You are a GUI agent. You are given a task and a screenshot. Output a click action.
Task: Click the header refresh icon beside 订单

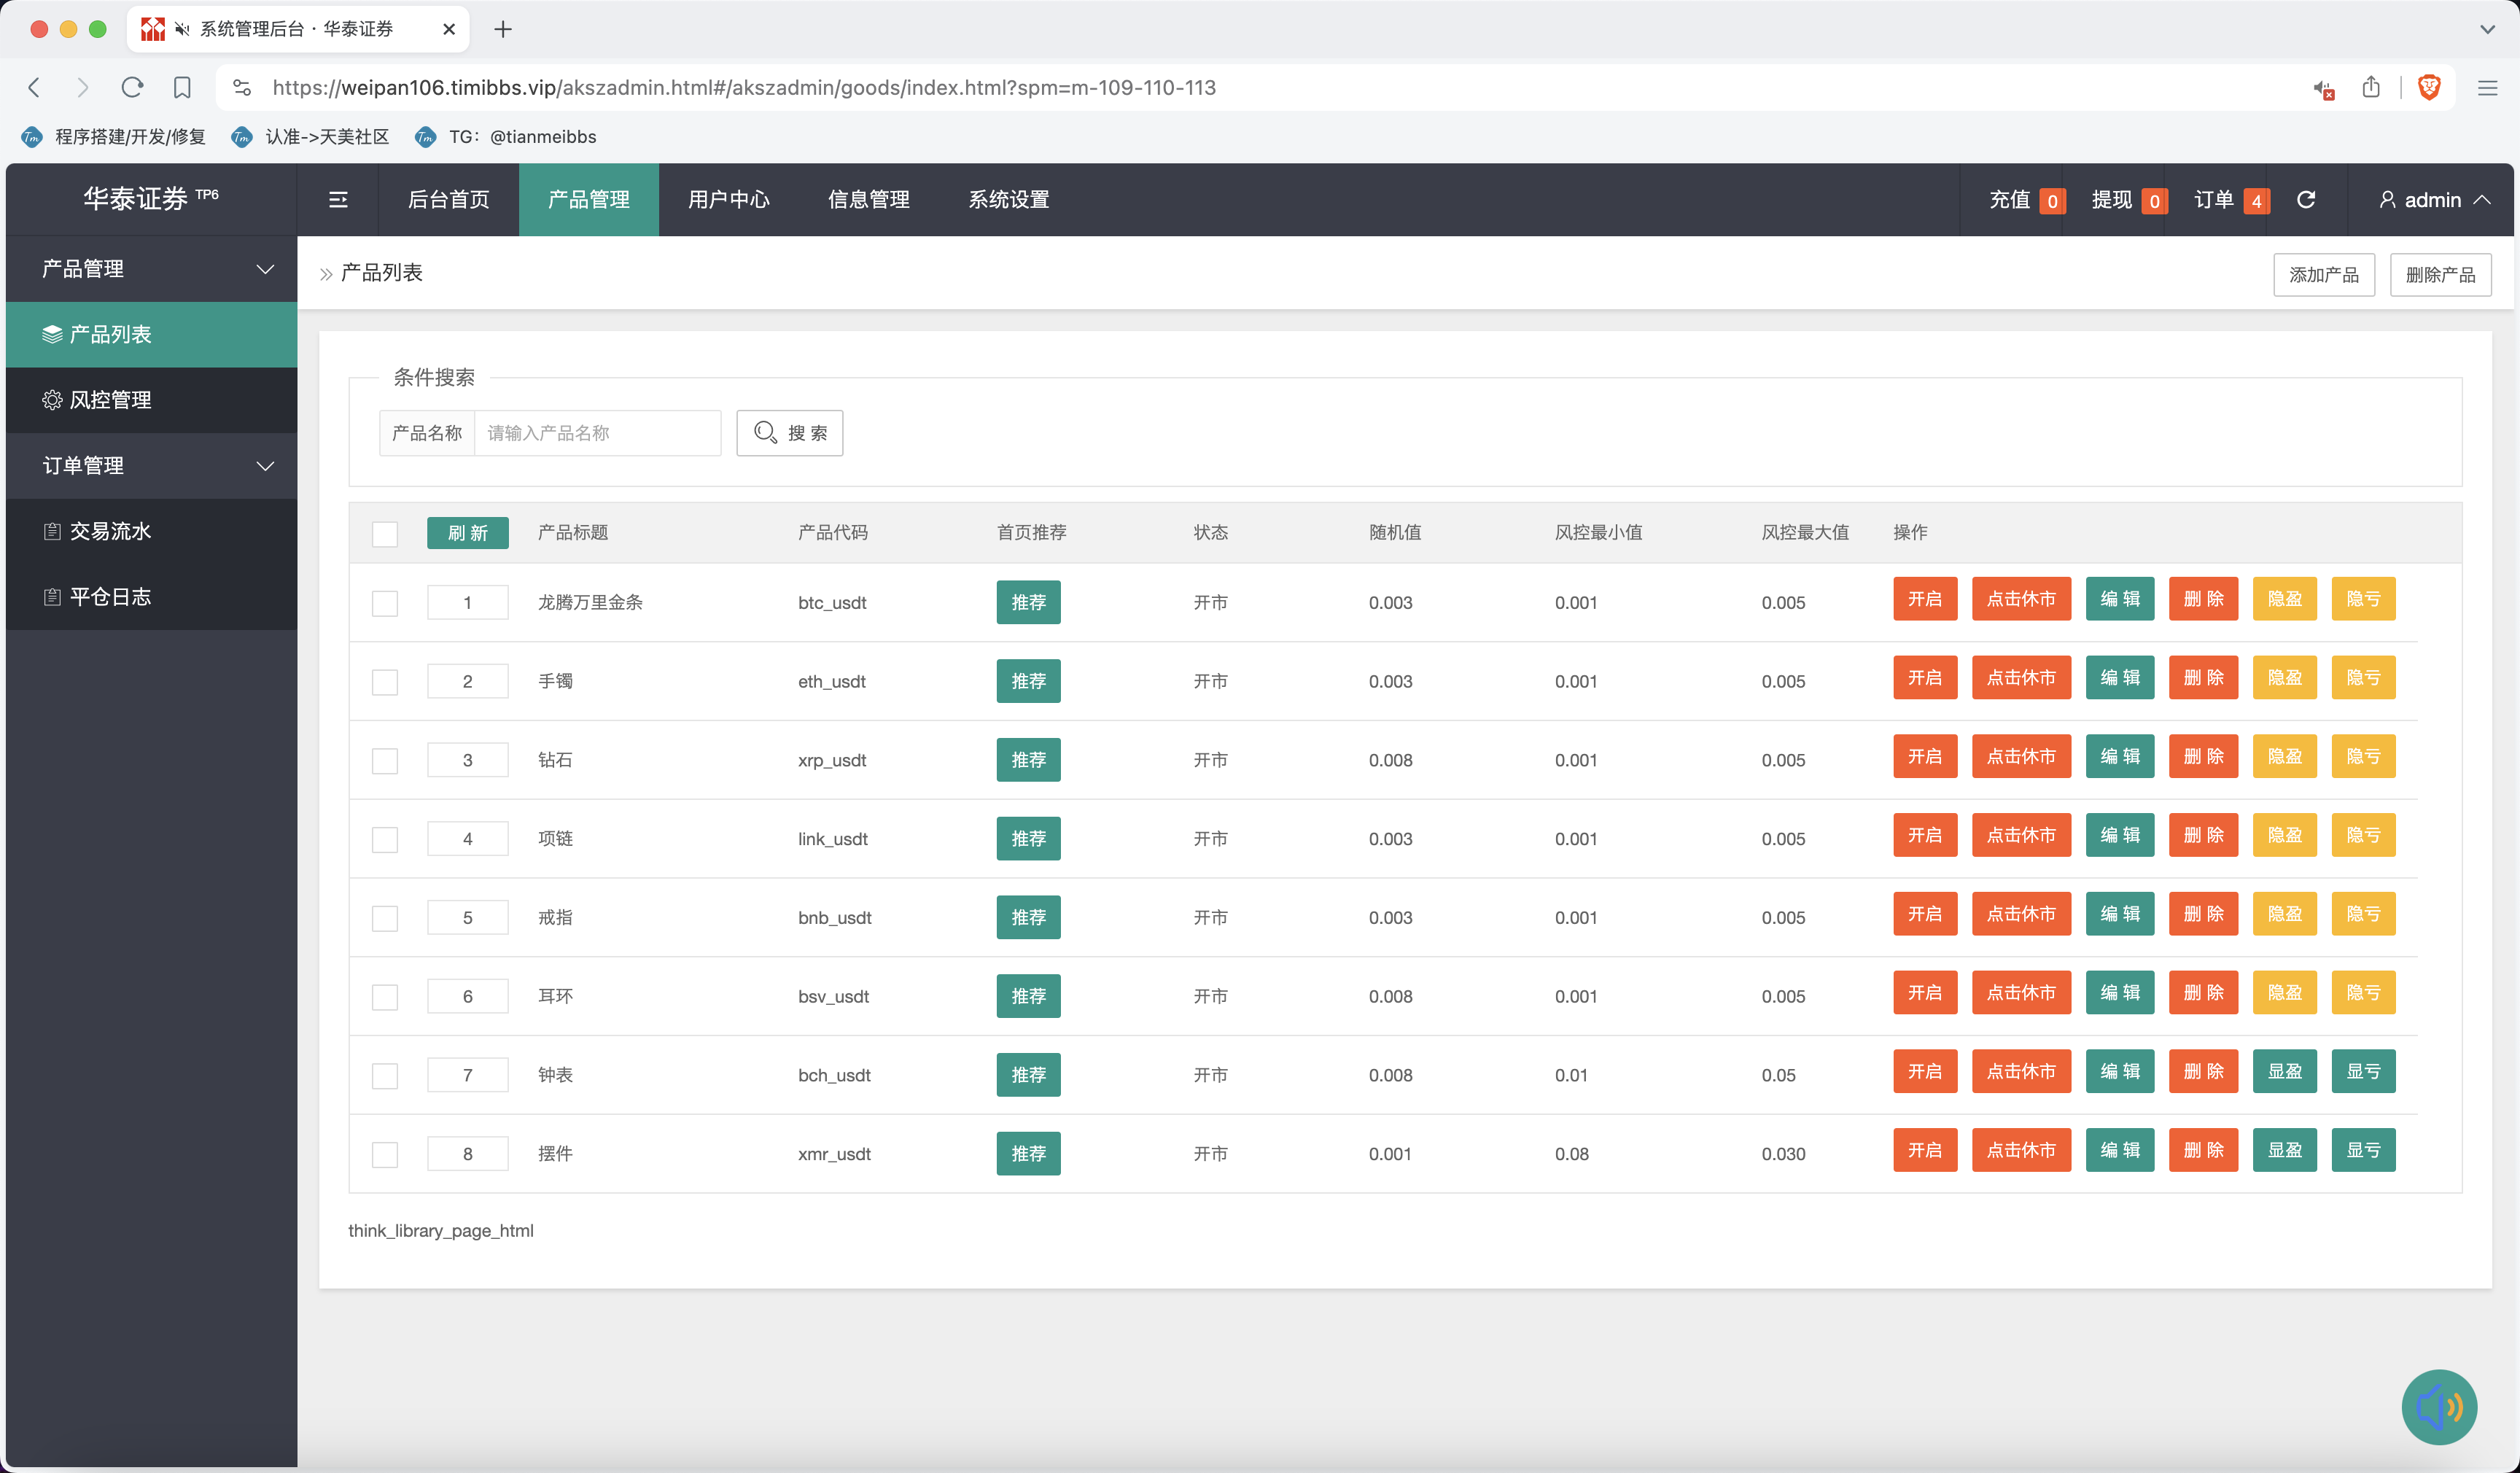pos(2306,200)
